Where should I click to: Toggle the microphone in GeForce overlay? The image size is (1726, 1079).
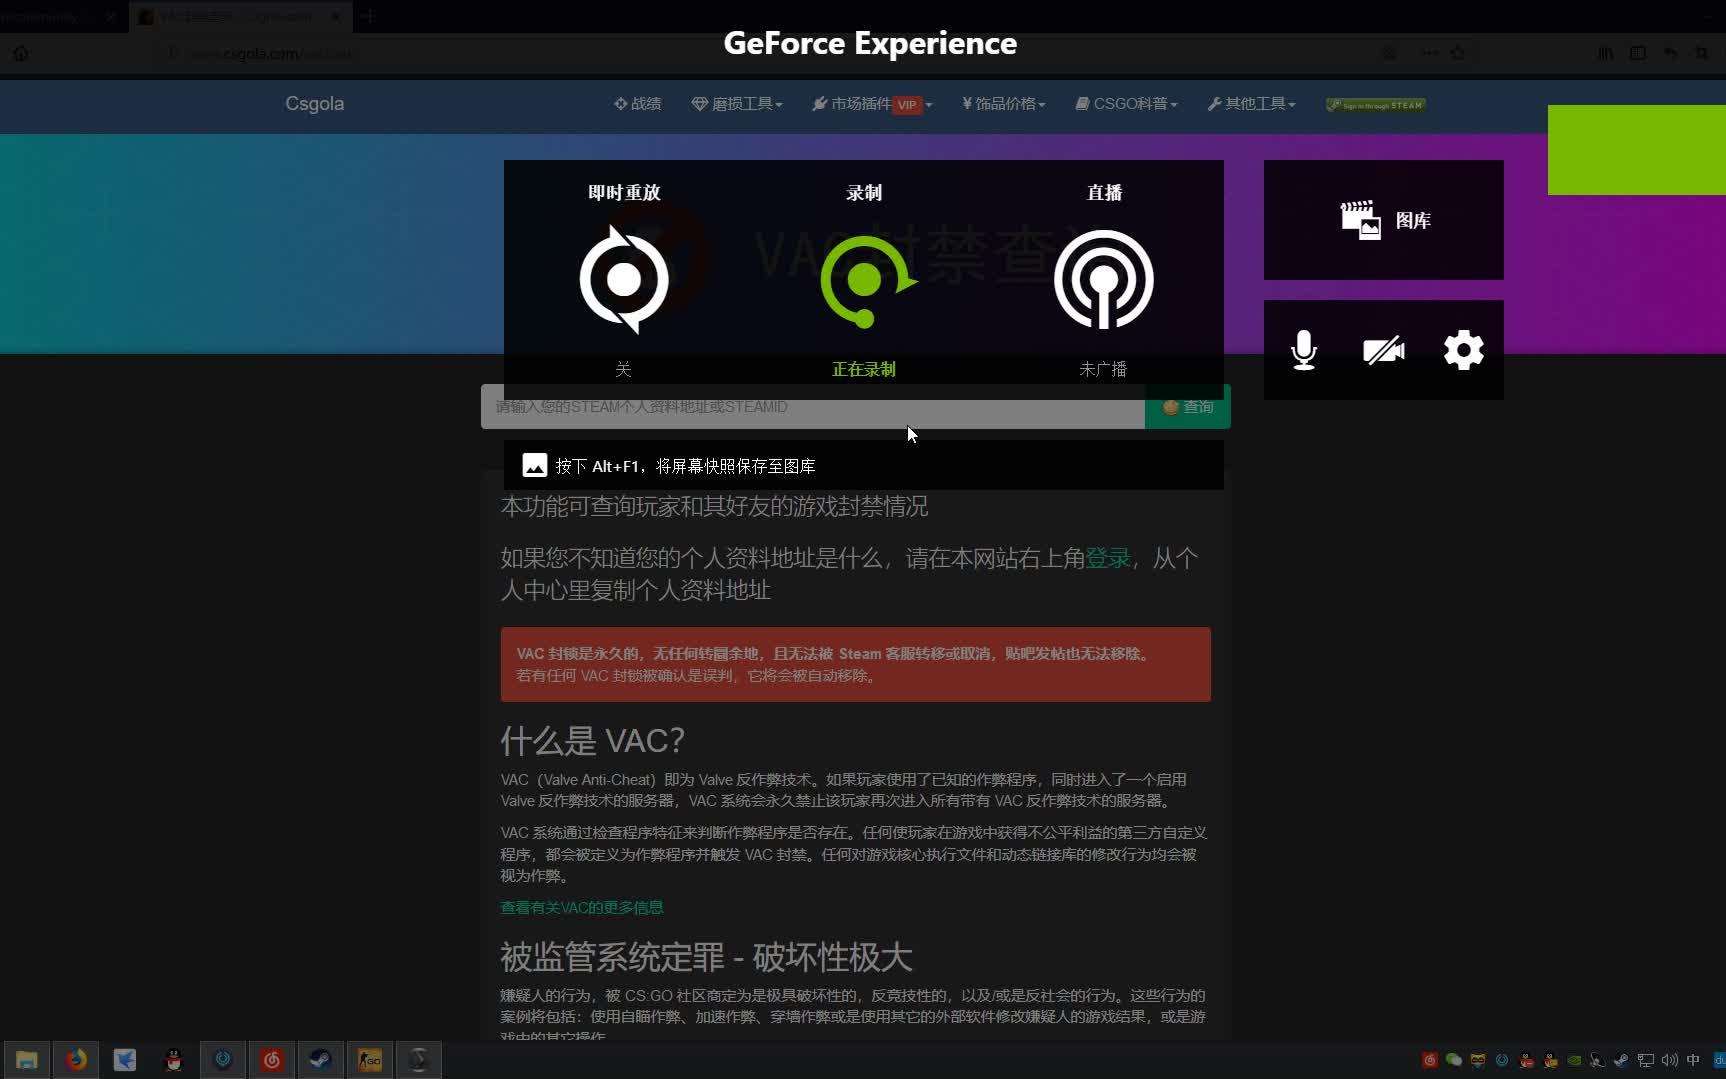click(x=1304, y=350)
